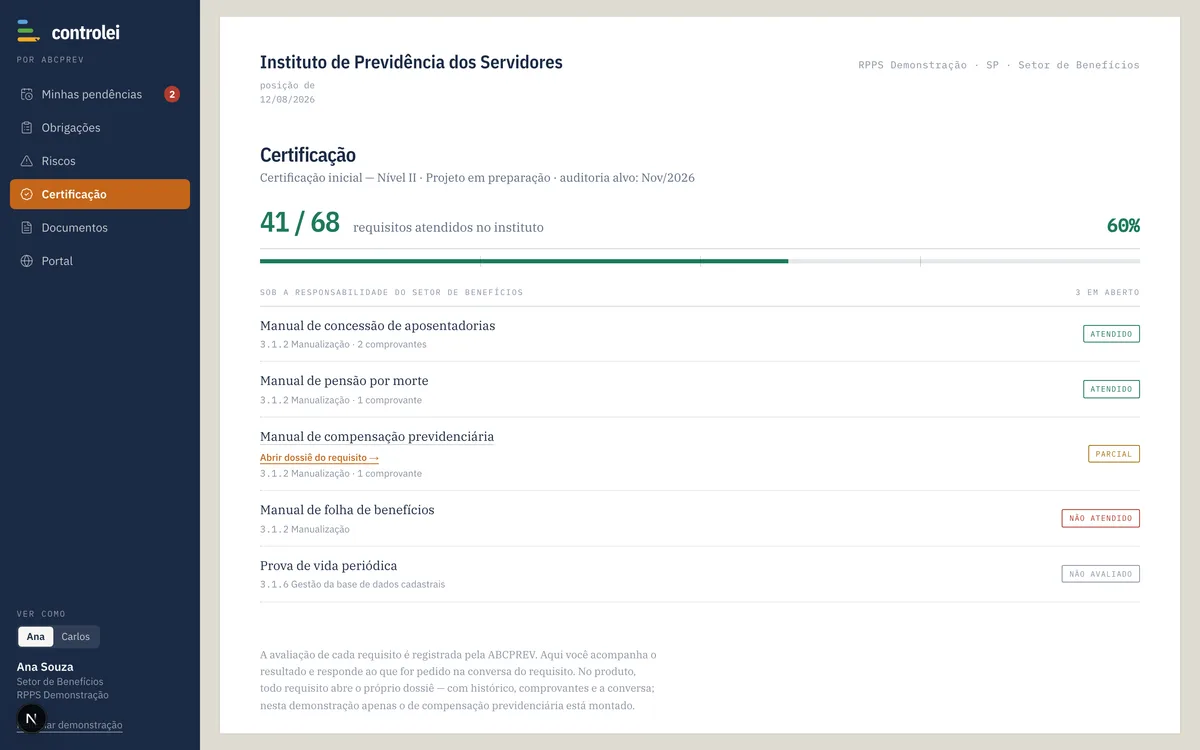Navigate to Portal
This screenshot has width=1200, height=750.
(x=100, y=261)
